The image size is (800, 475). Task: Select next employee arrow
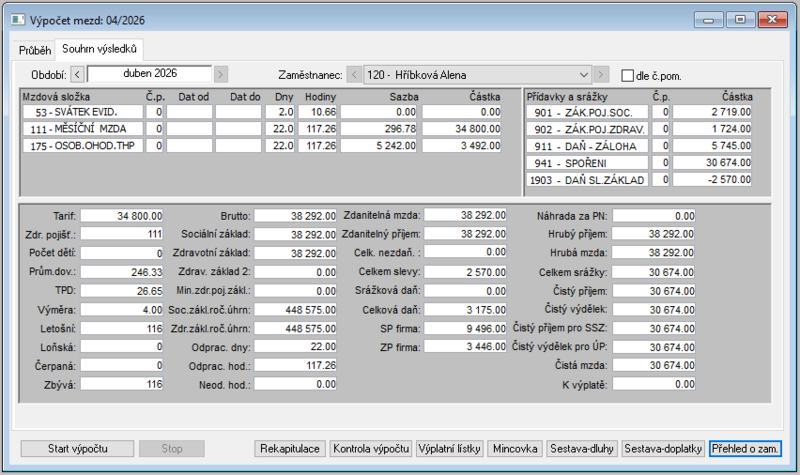pos(601,75)
